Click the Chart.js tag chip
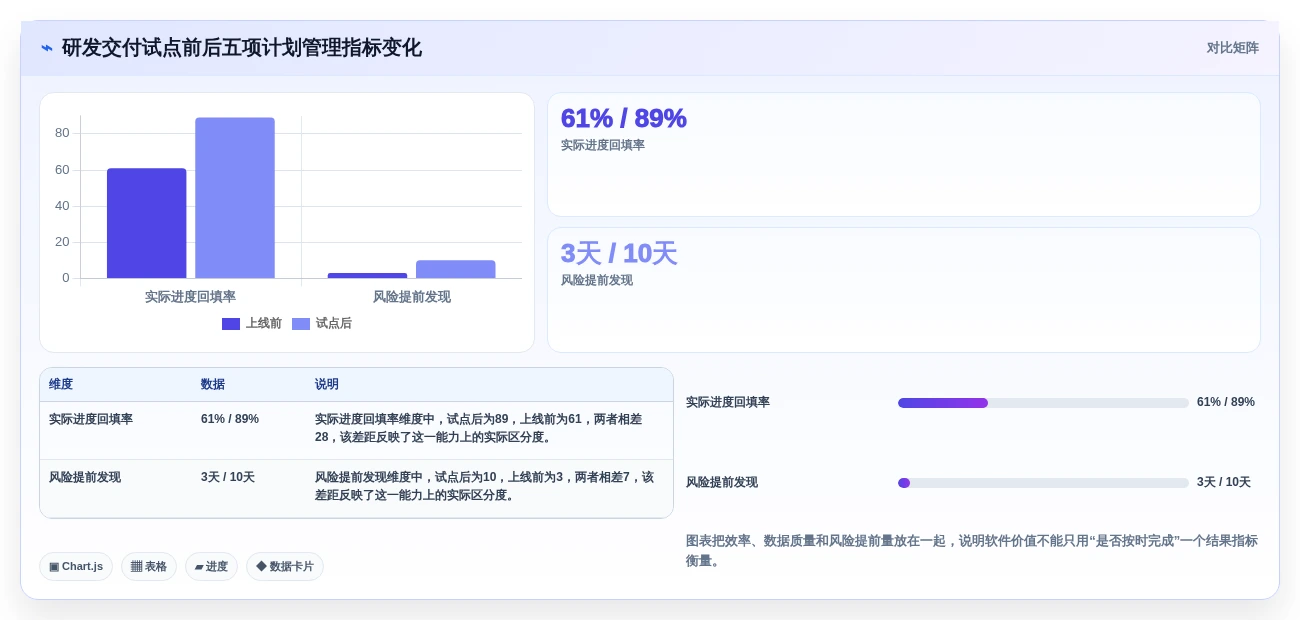This screenshot has width=1300, height=620. click(76, 567)
